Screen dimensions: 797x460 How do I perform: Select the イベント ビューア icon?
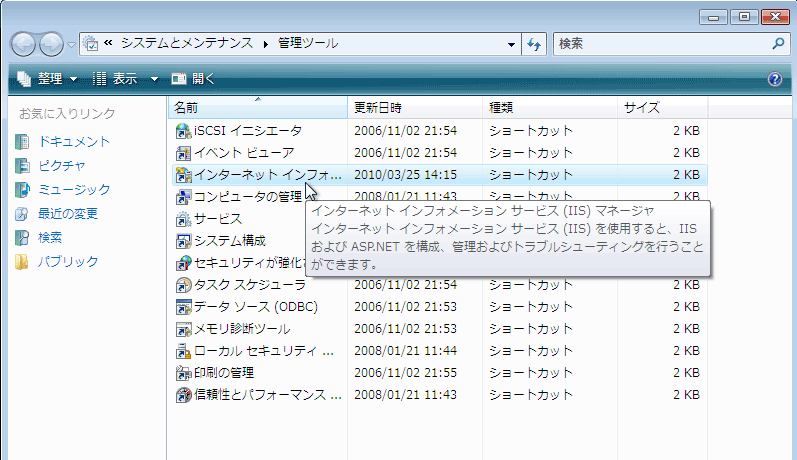pos(183,153)
